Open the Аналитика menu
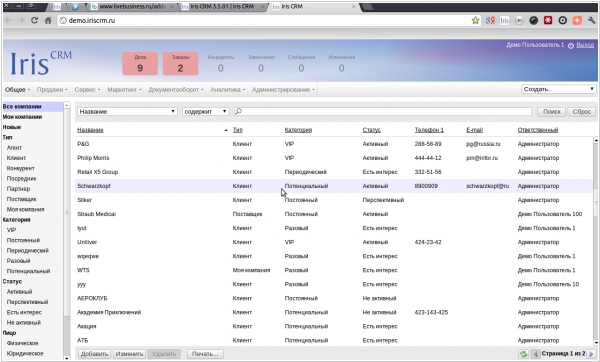This screenshot has height=362, width=600. (228, 90)
